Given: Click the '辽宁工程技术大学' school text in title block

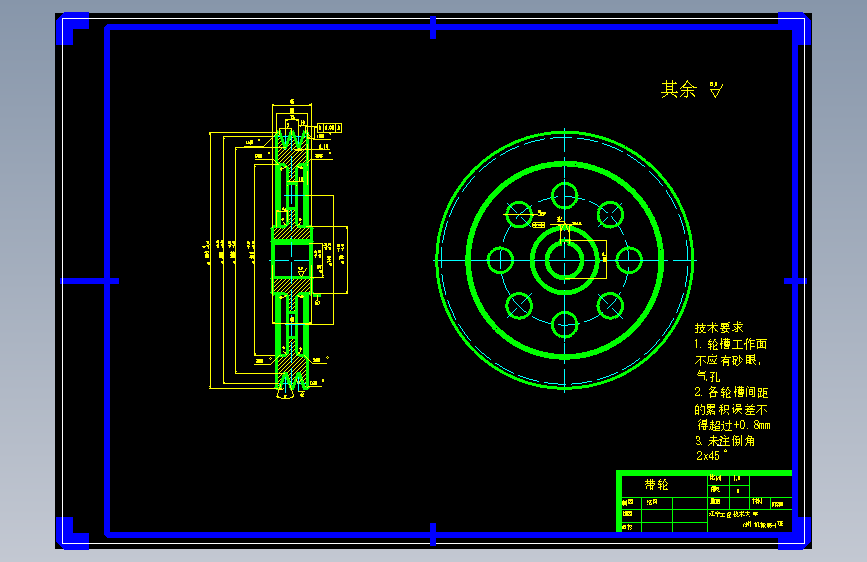Looking at the screenshot, I should (733, 514).
